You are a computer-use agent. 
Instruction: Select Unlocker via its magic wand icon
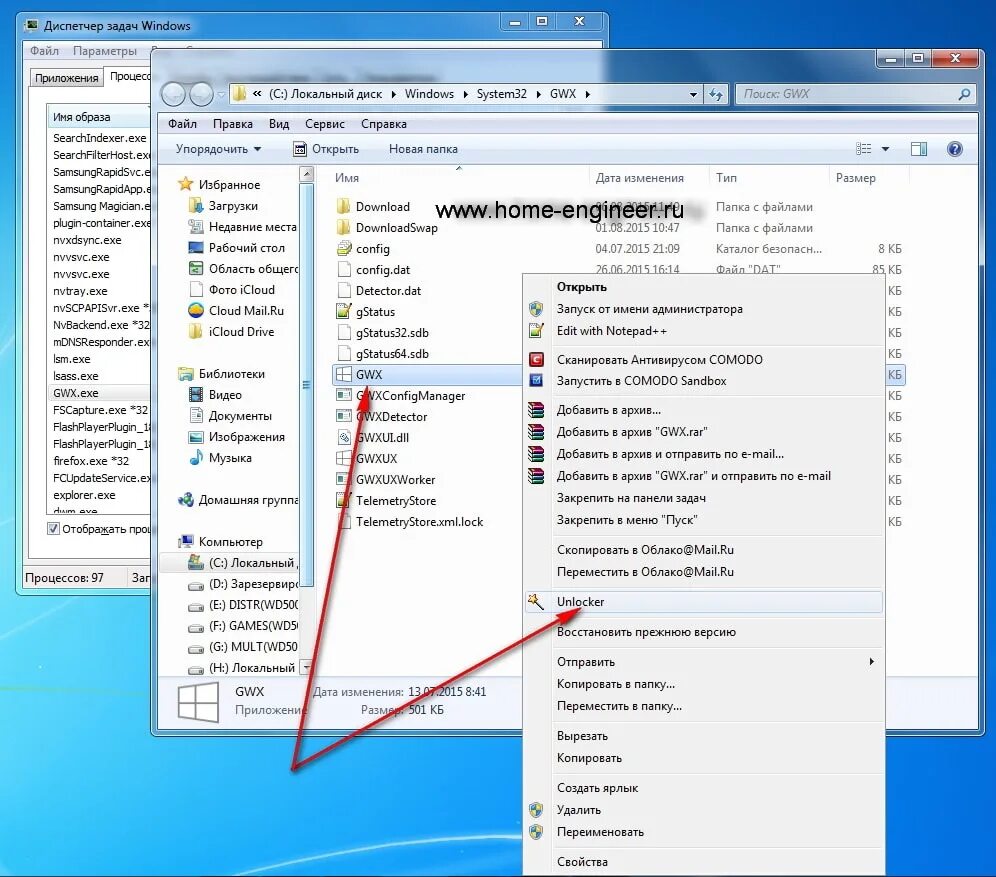point(534,601)
